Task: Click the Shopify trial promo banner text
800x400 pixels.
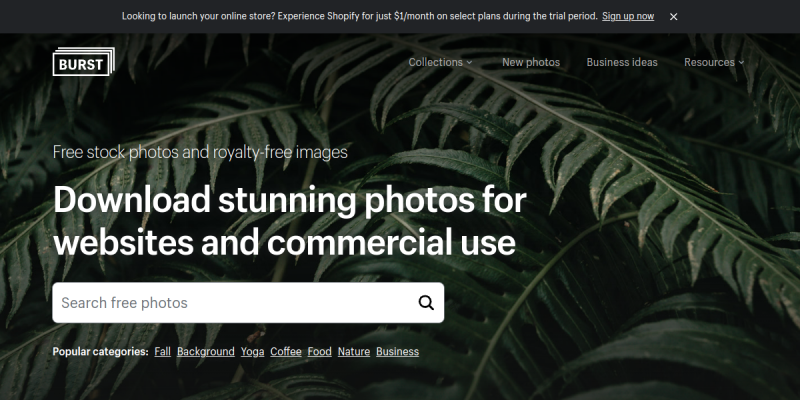Action: pos(359,16)
